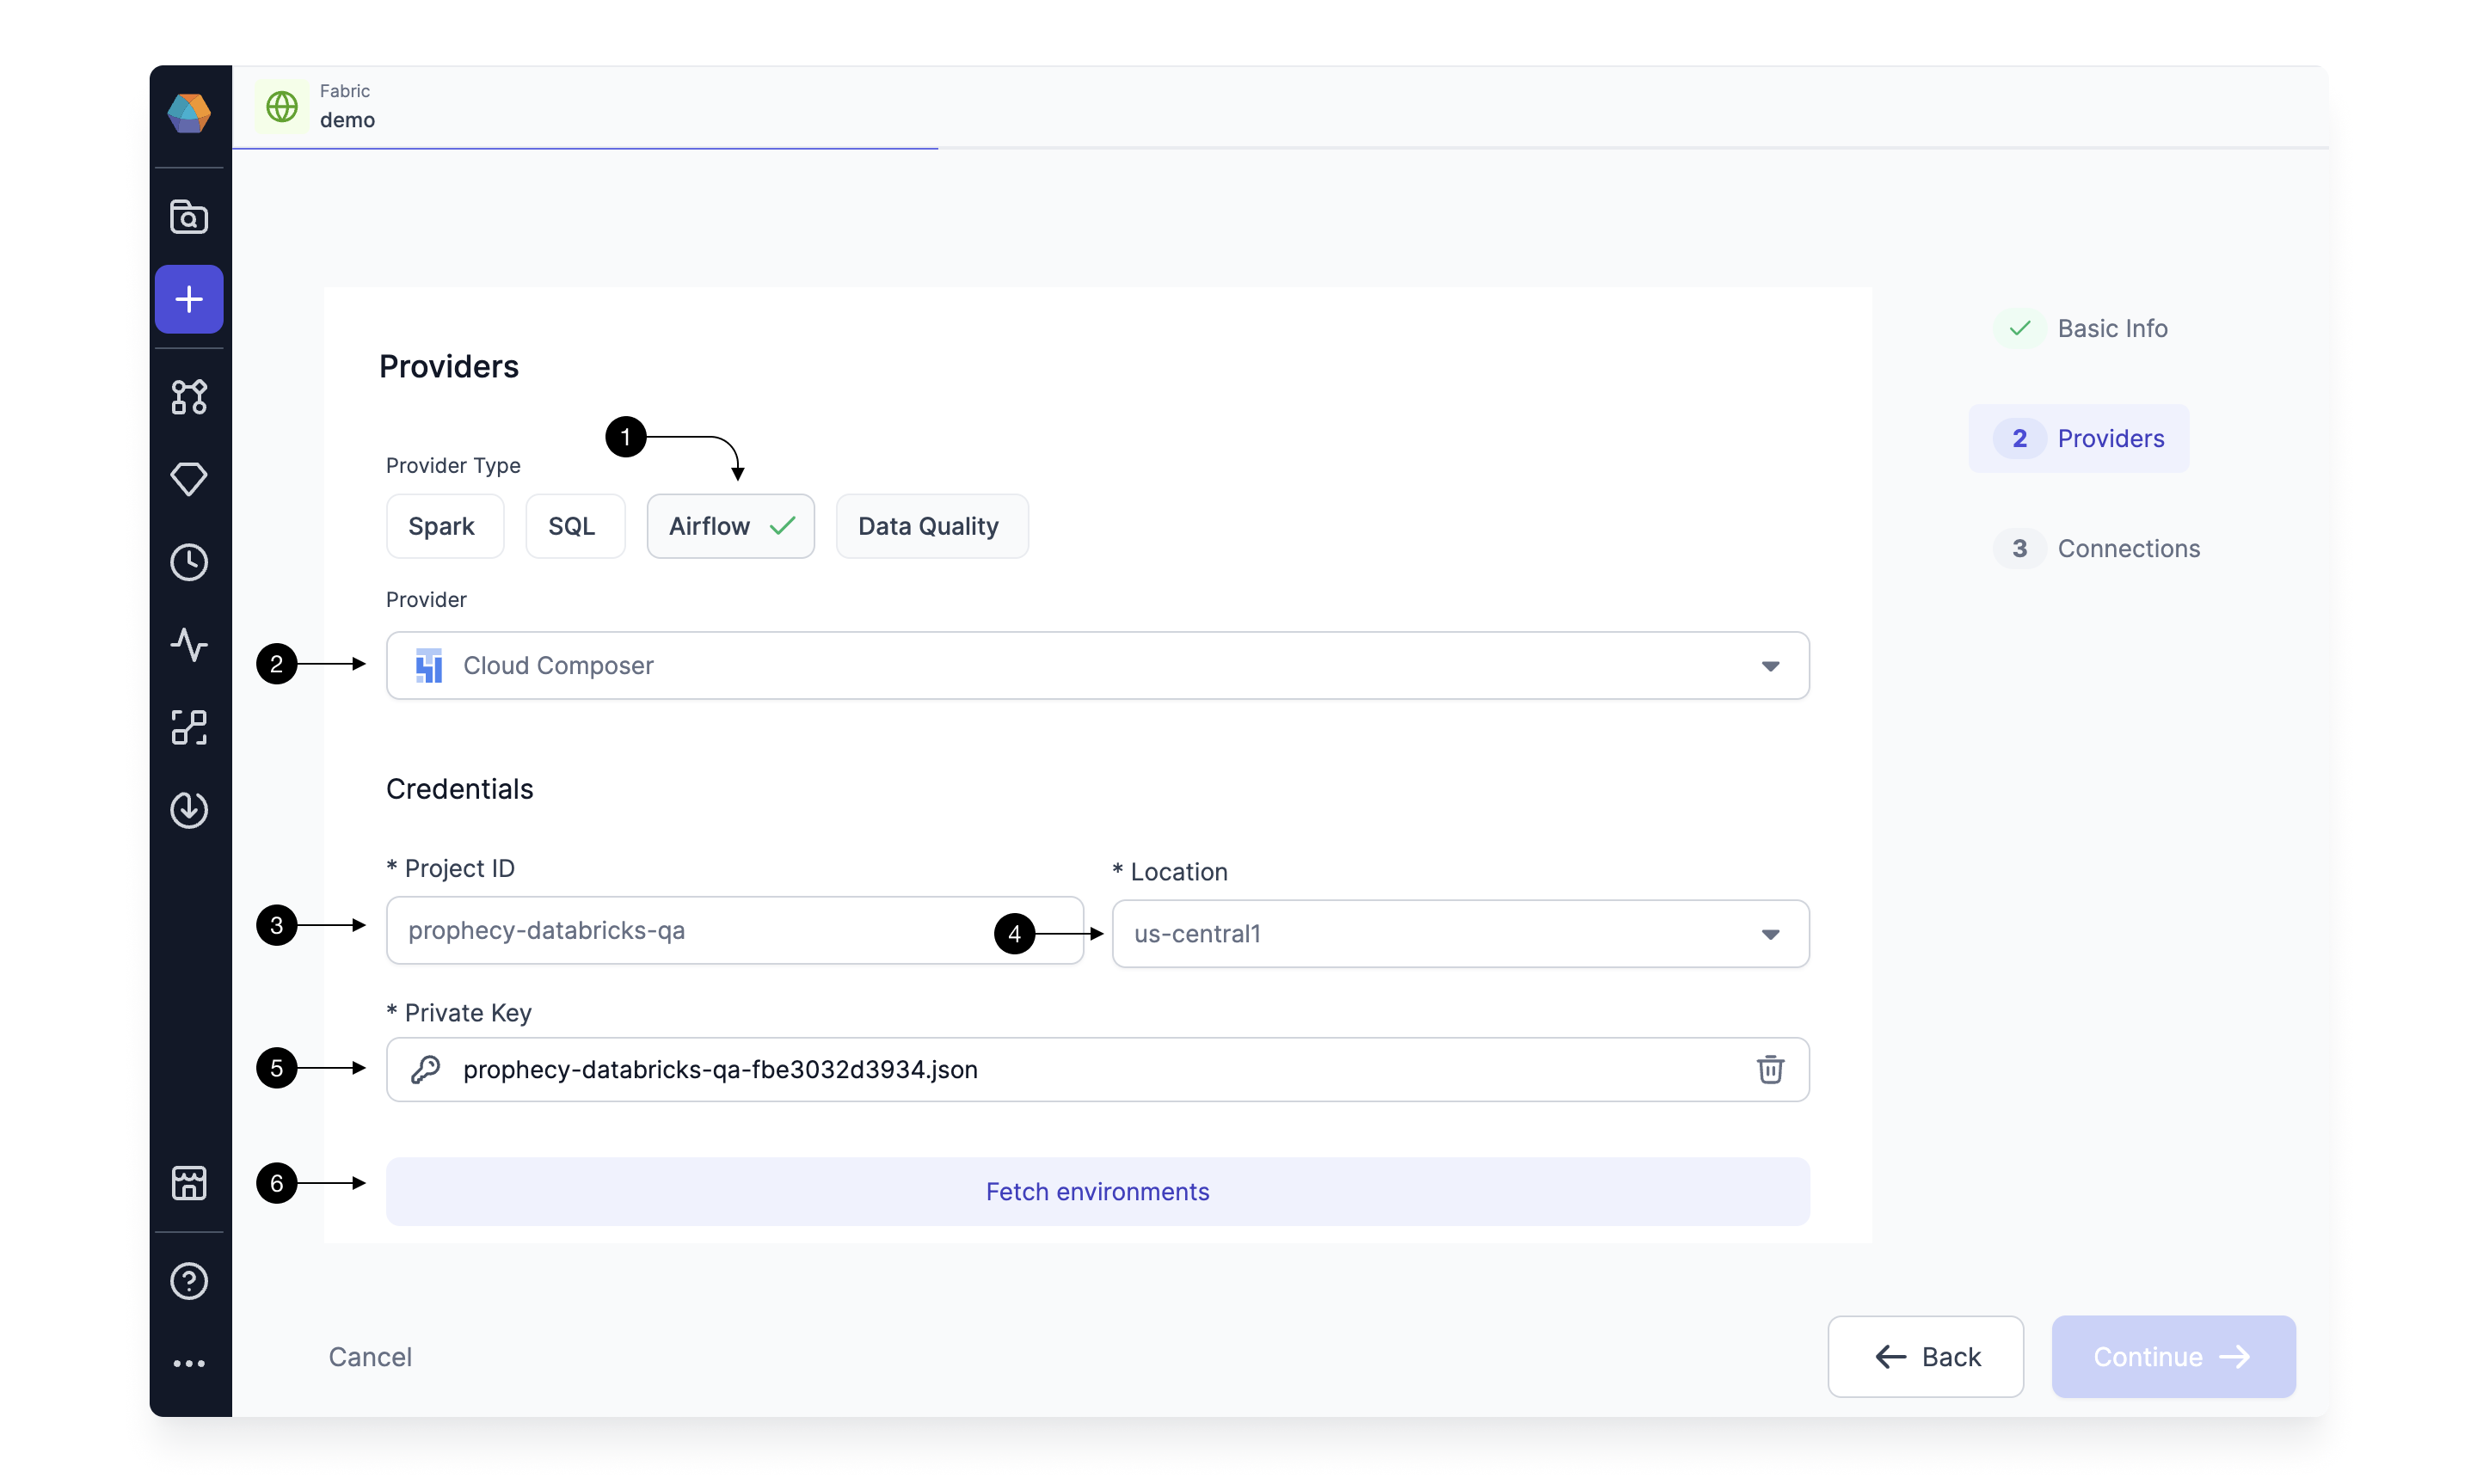Open the download arrow sidebar icon

[x=188, y=809]
